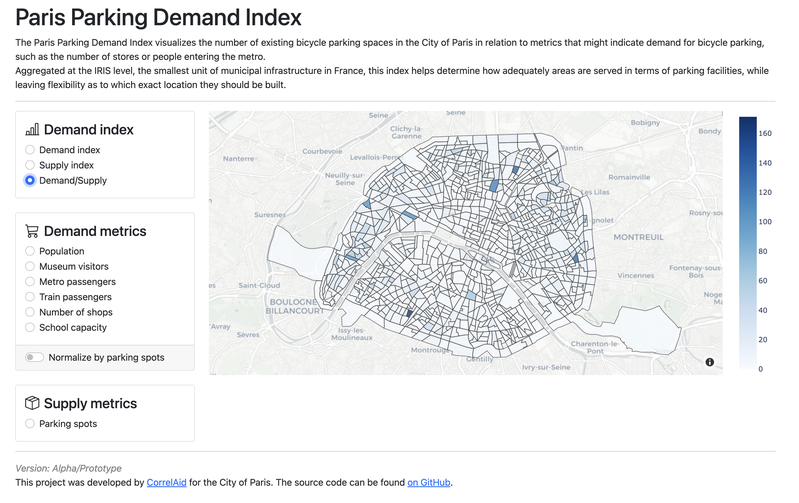
Task: Click the Vincennes label on the map
Action: (x=635, y=275)
